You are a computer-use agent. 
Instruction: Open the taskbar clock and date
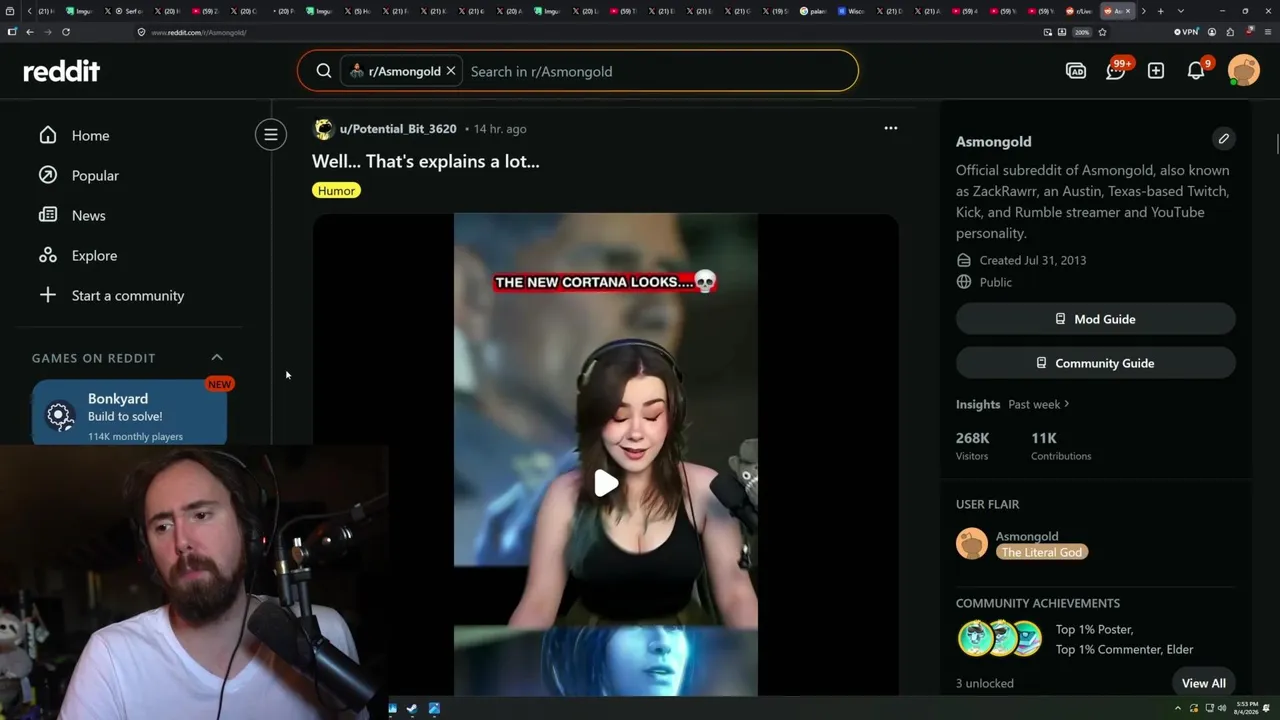(1248, 708)
